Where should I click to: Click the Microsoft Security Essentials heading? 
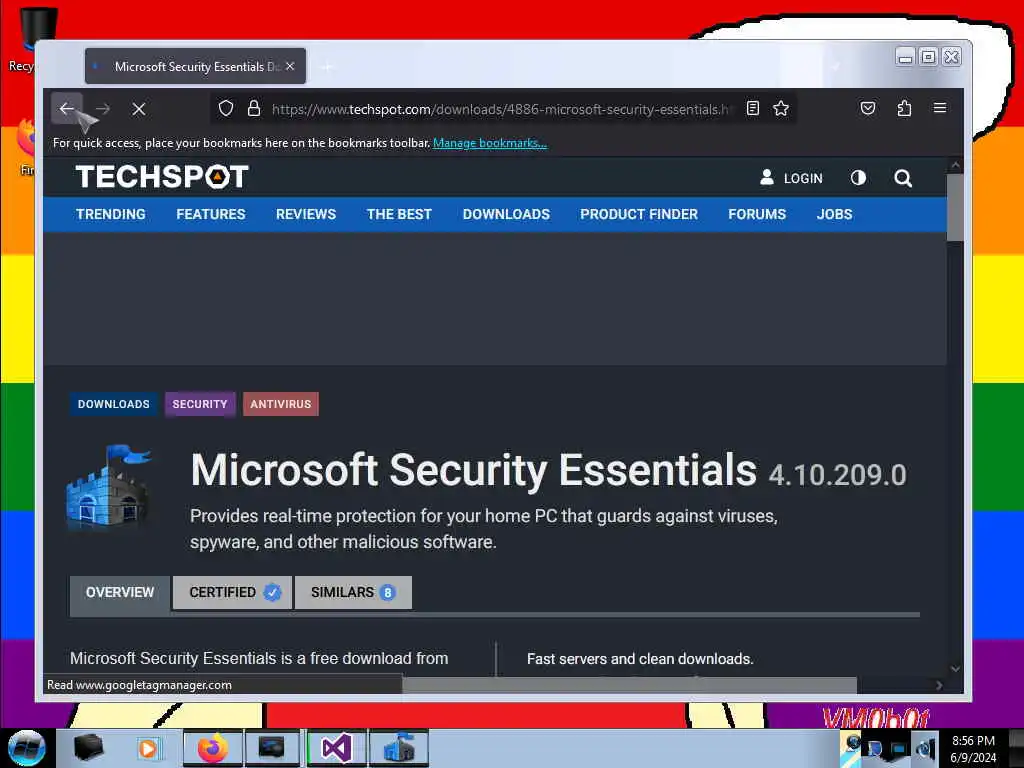click(x=473, y=470)
